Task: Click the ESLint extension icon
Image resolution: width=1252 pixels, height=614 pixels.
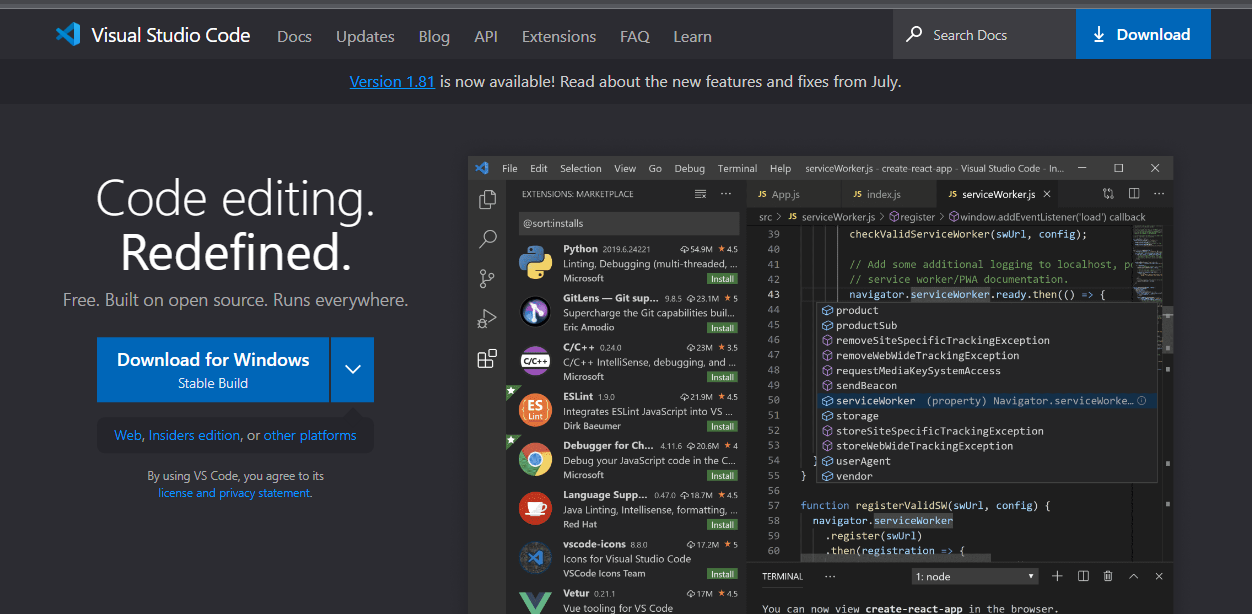Action: [x=536, y=410]
